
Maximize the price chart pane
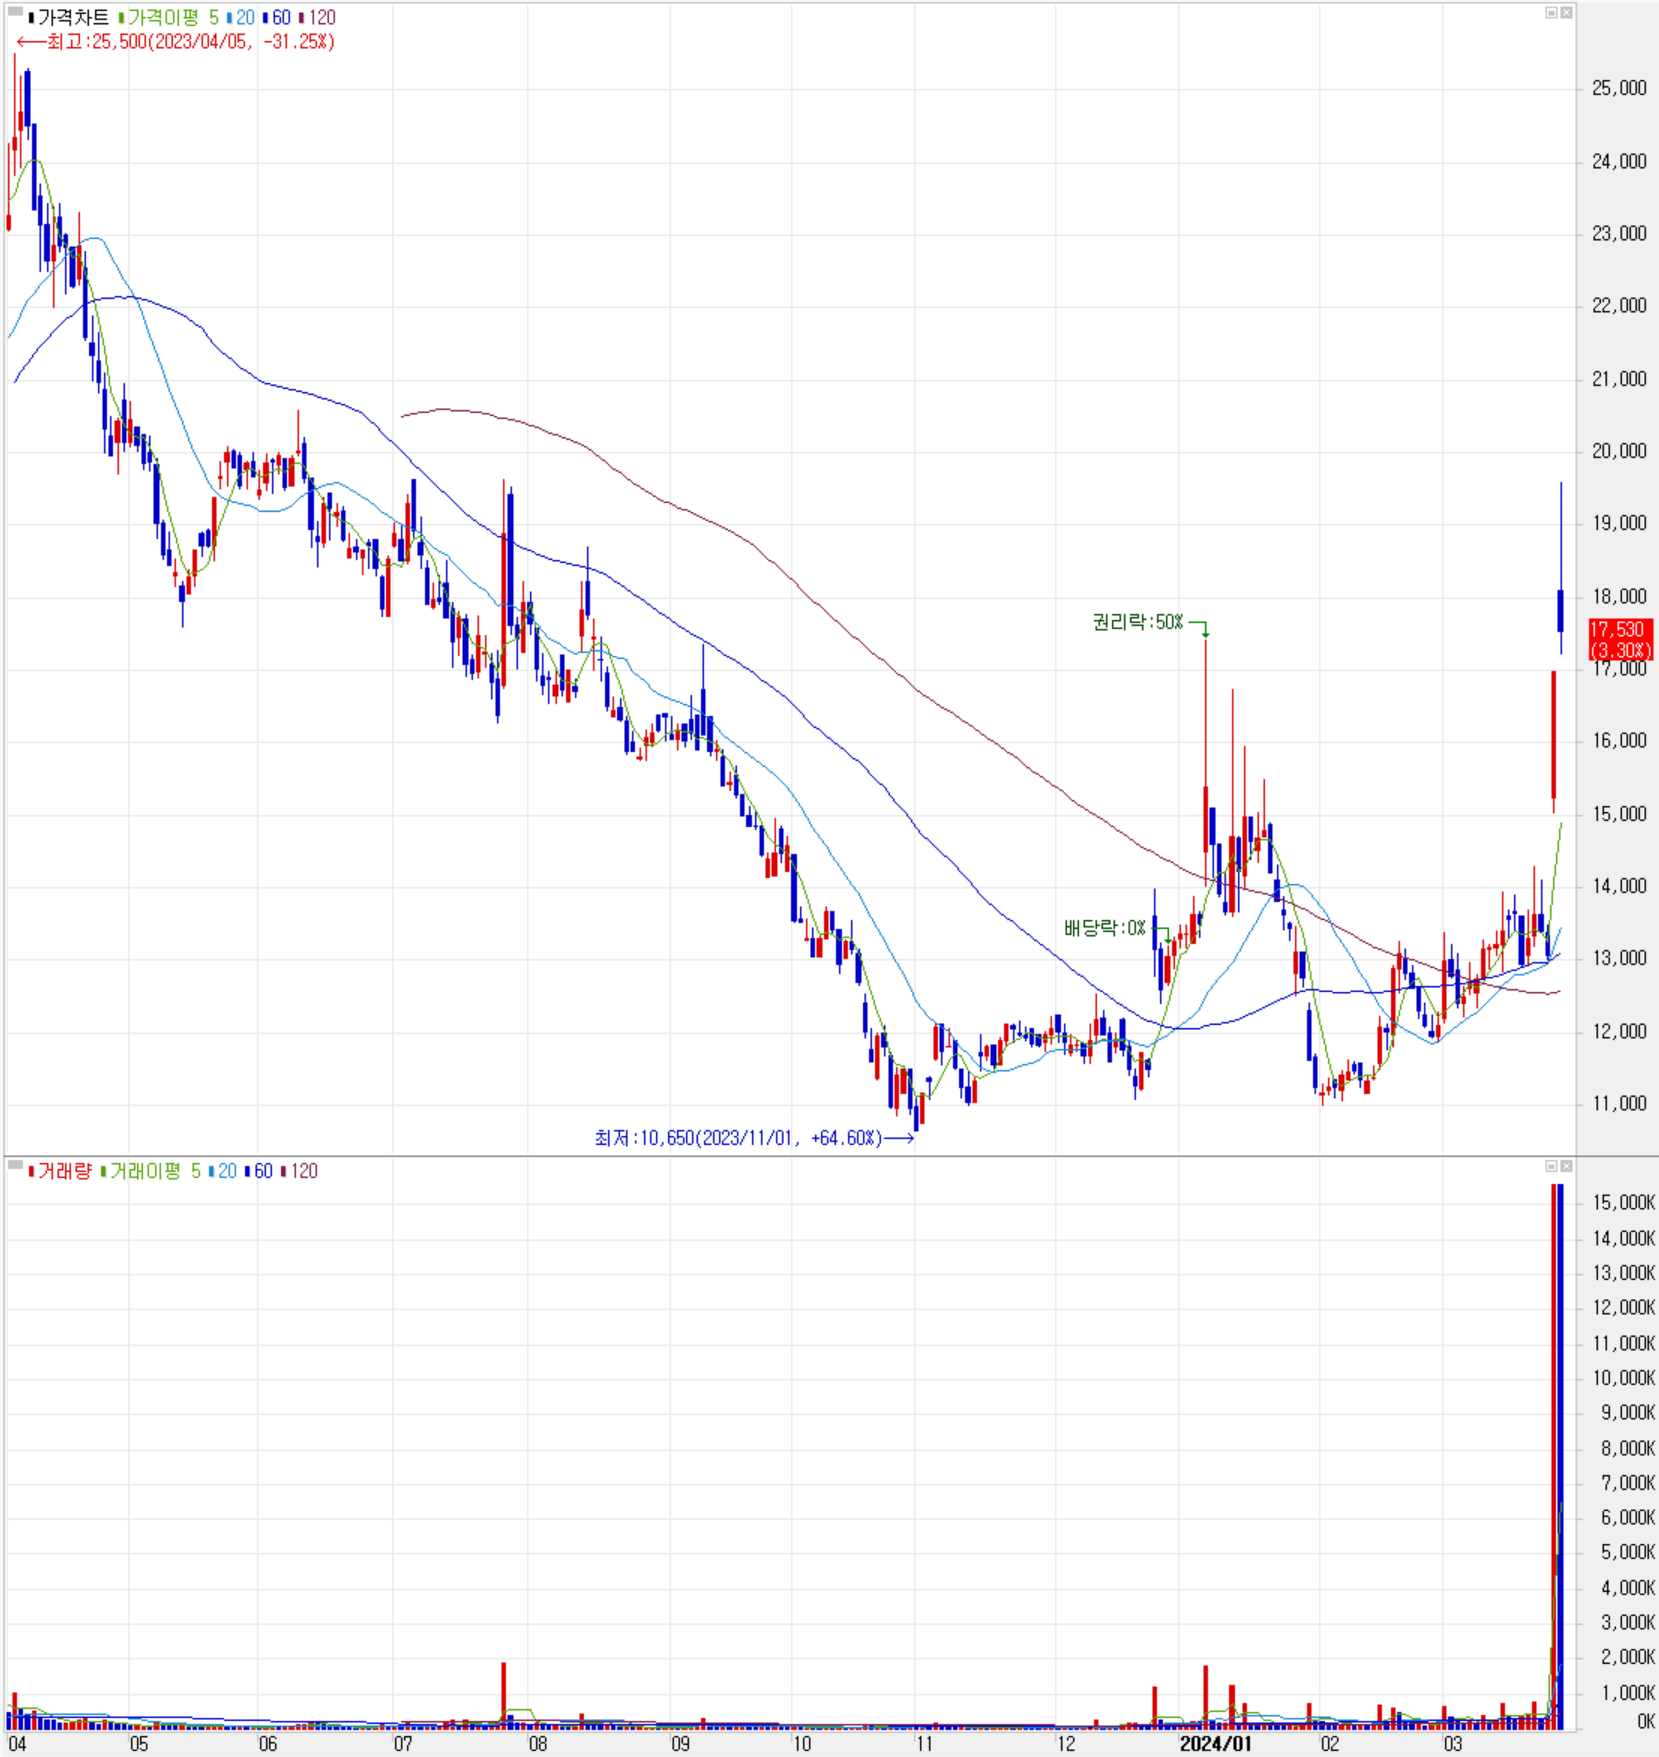tap(1551, 12)
